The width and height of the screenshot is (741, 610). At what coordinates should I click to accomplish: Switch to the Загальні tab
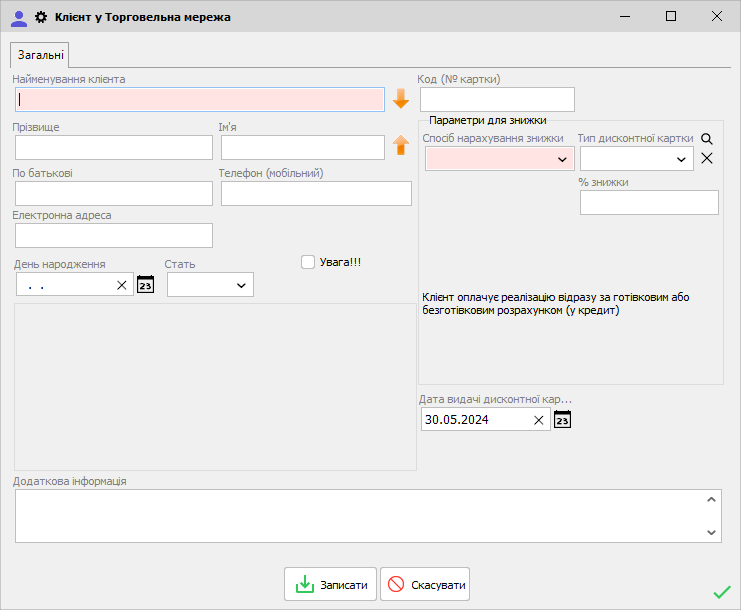[40, 56]
